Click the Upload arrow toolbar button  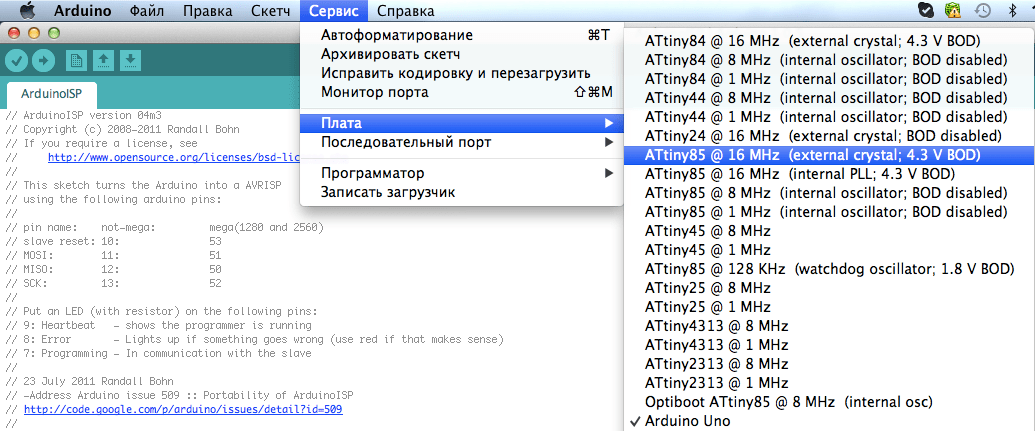tap(43, 60)
